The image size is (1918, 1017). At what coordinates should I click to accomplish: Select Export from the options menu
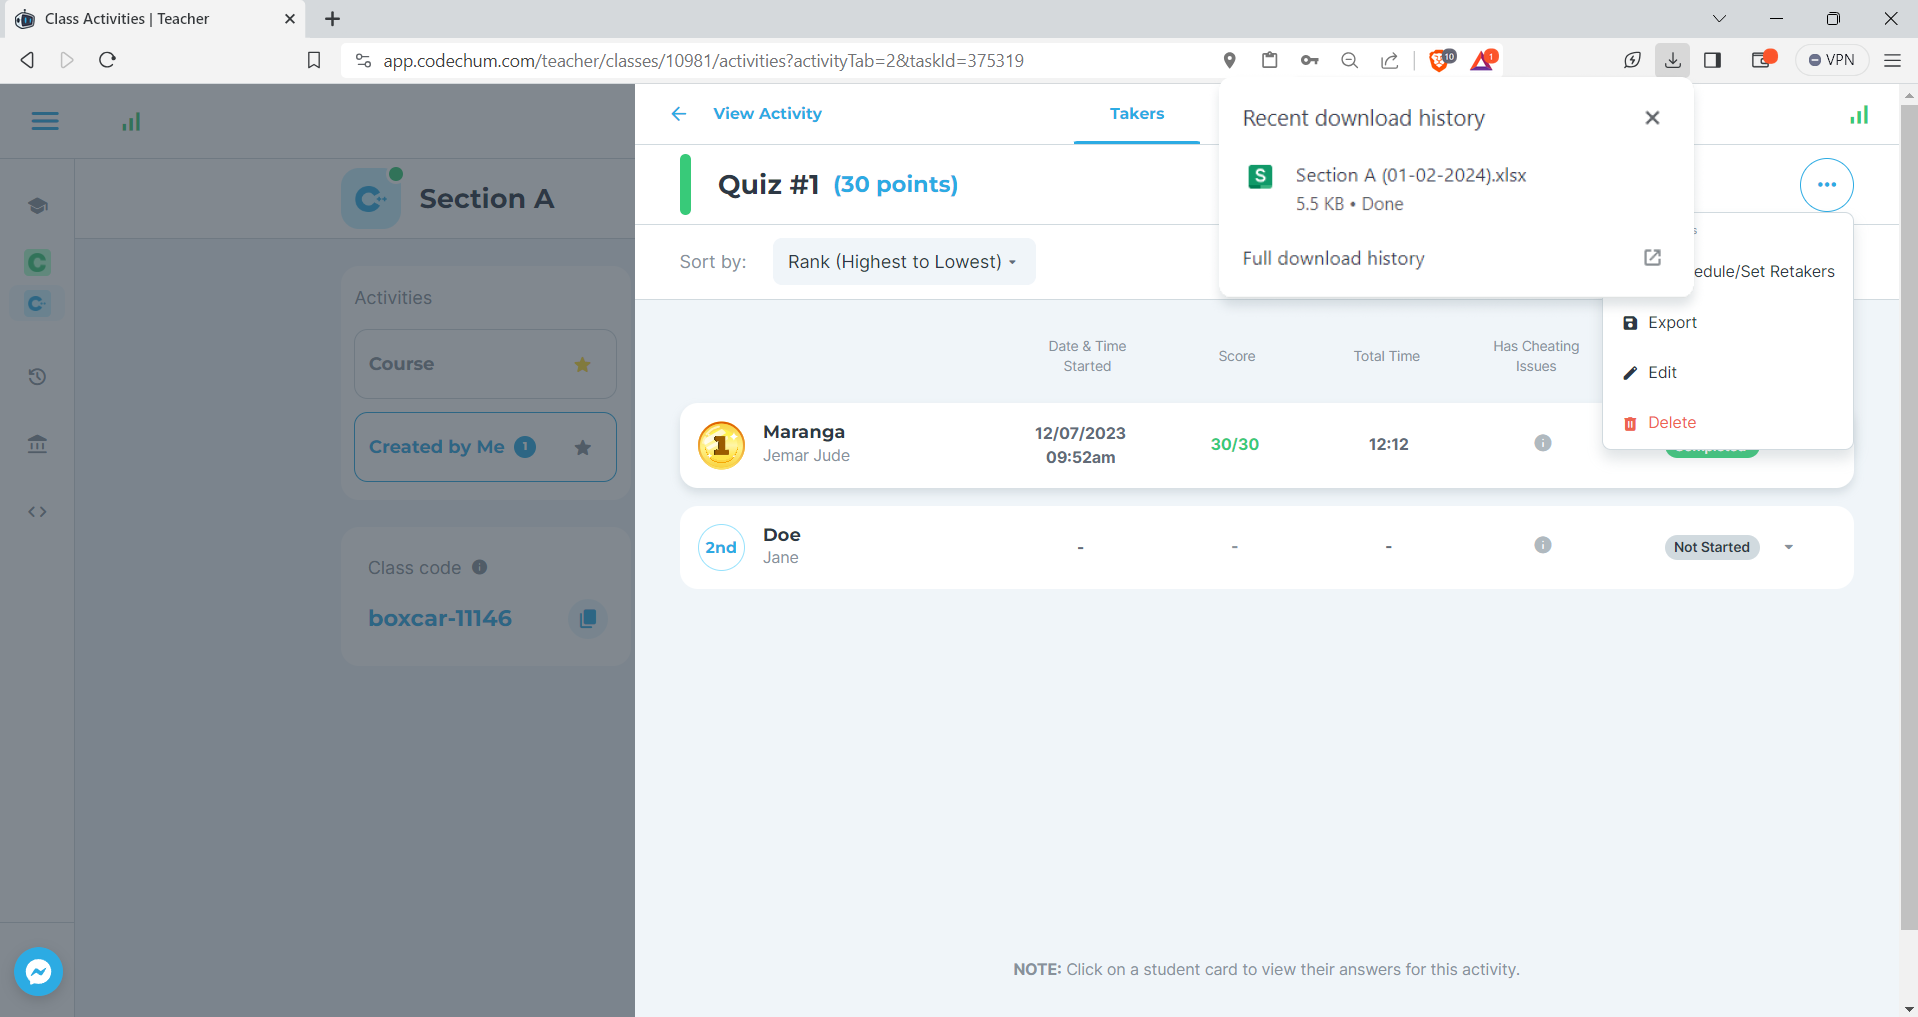[x=1672, y=323]
